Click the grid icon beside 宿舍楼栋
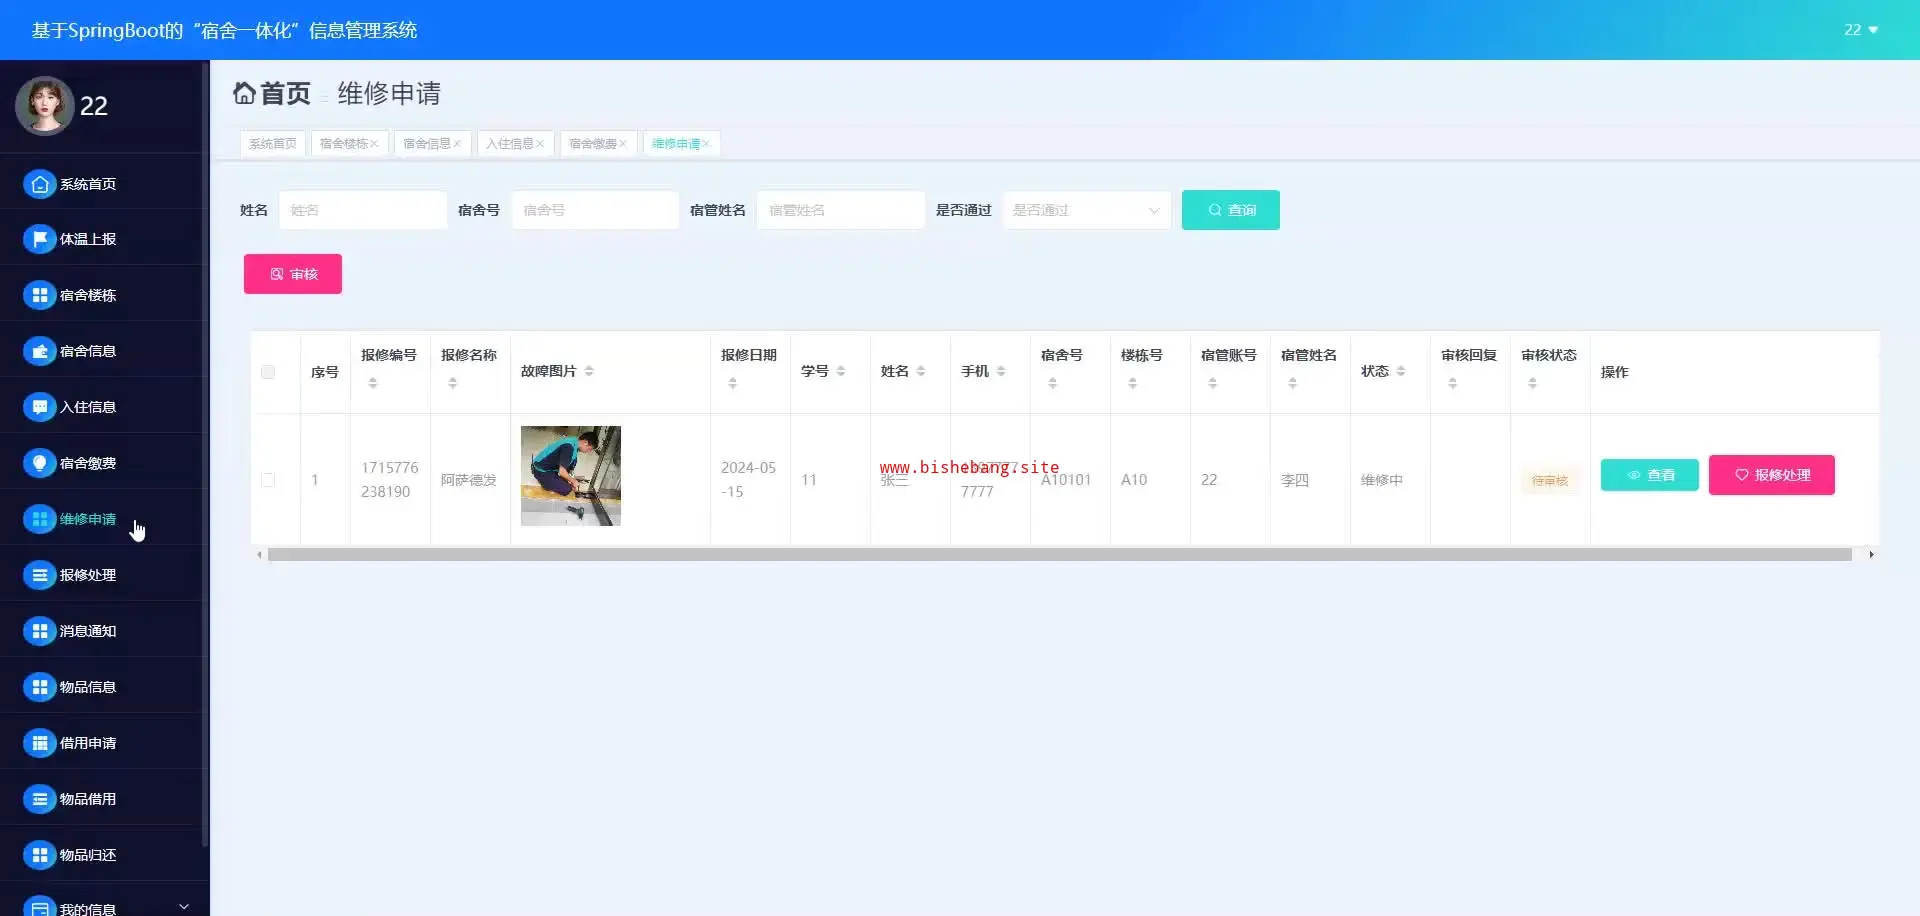 tap(39, 295)
